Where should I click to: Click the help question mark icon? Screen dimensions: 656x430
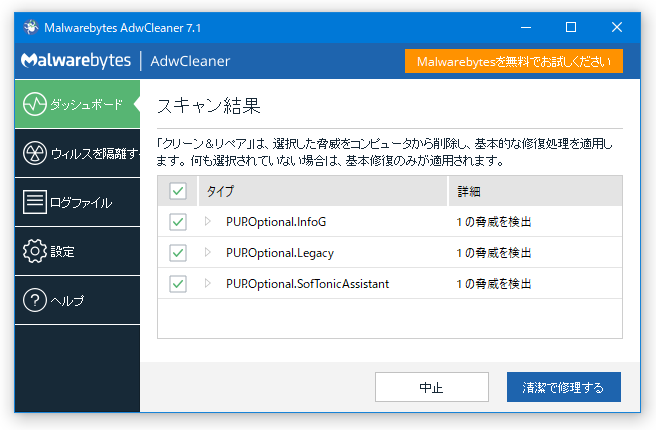(35, 300)
